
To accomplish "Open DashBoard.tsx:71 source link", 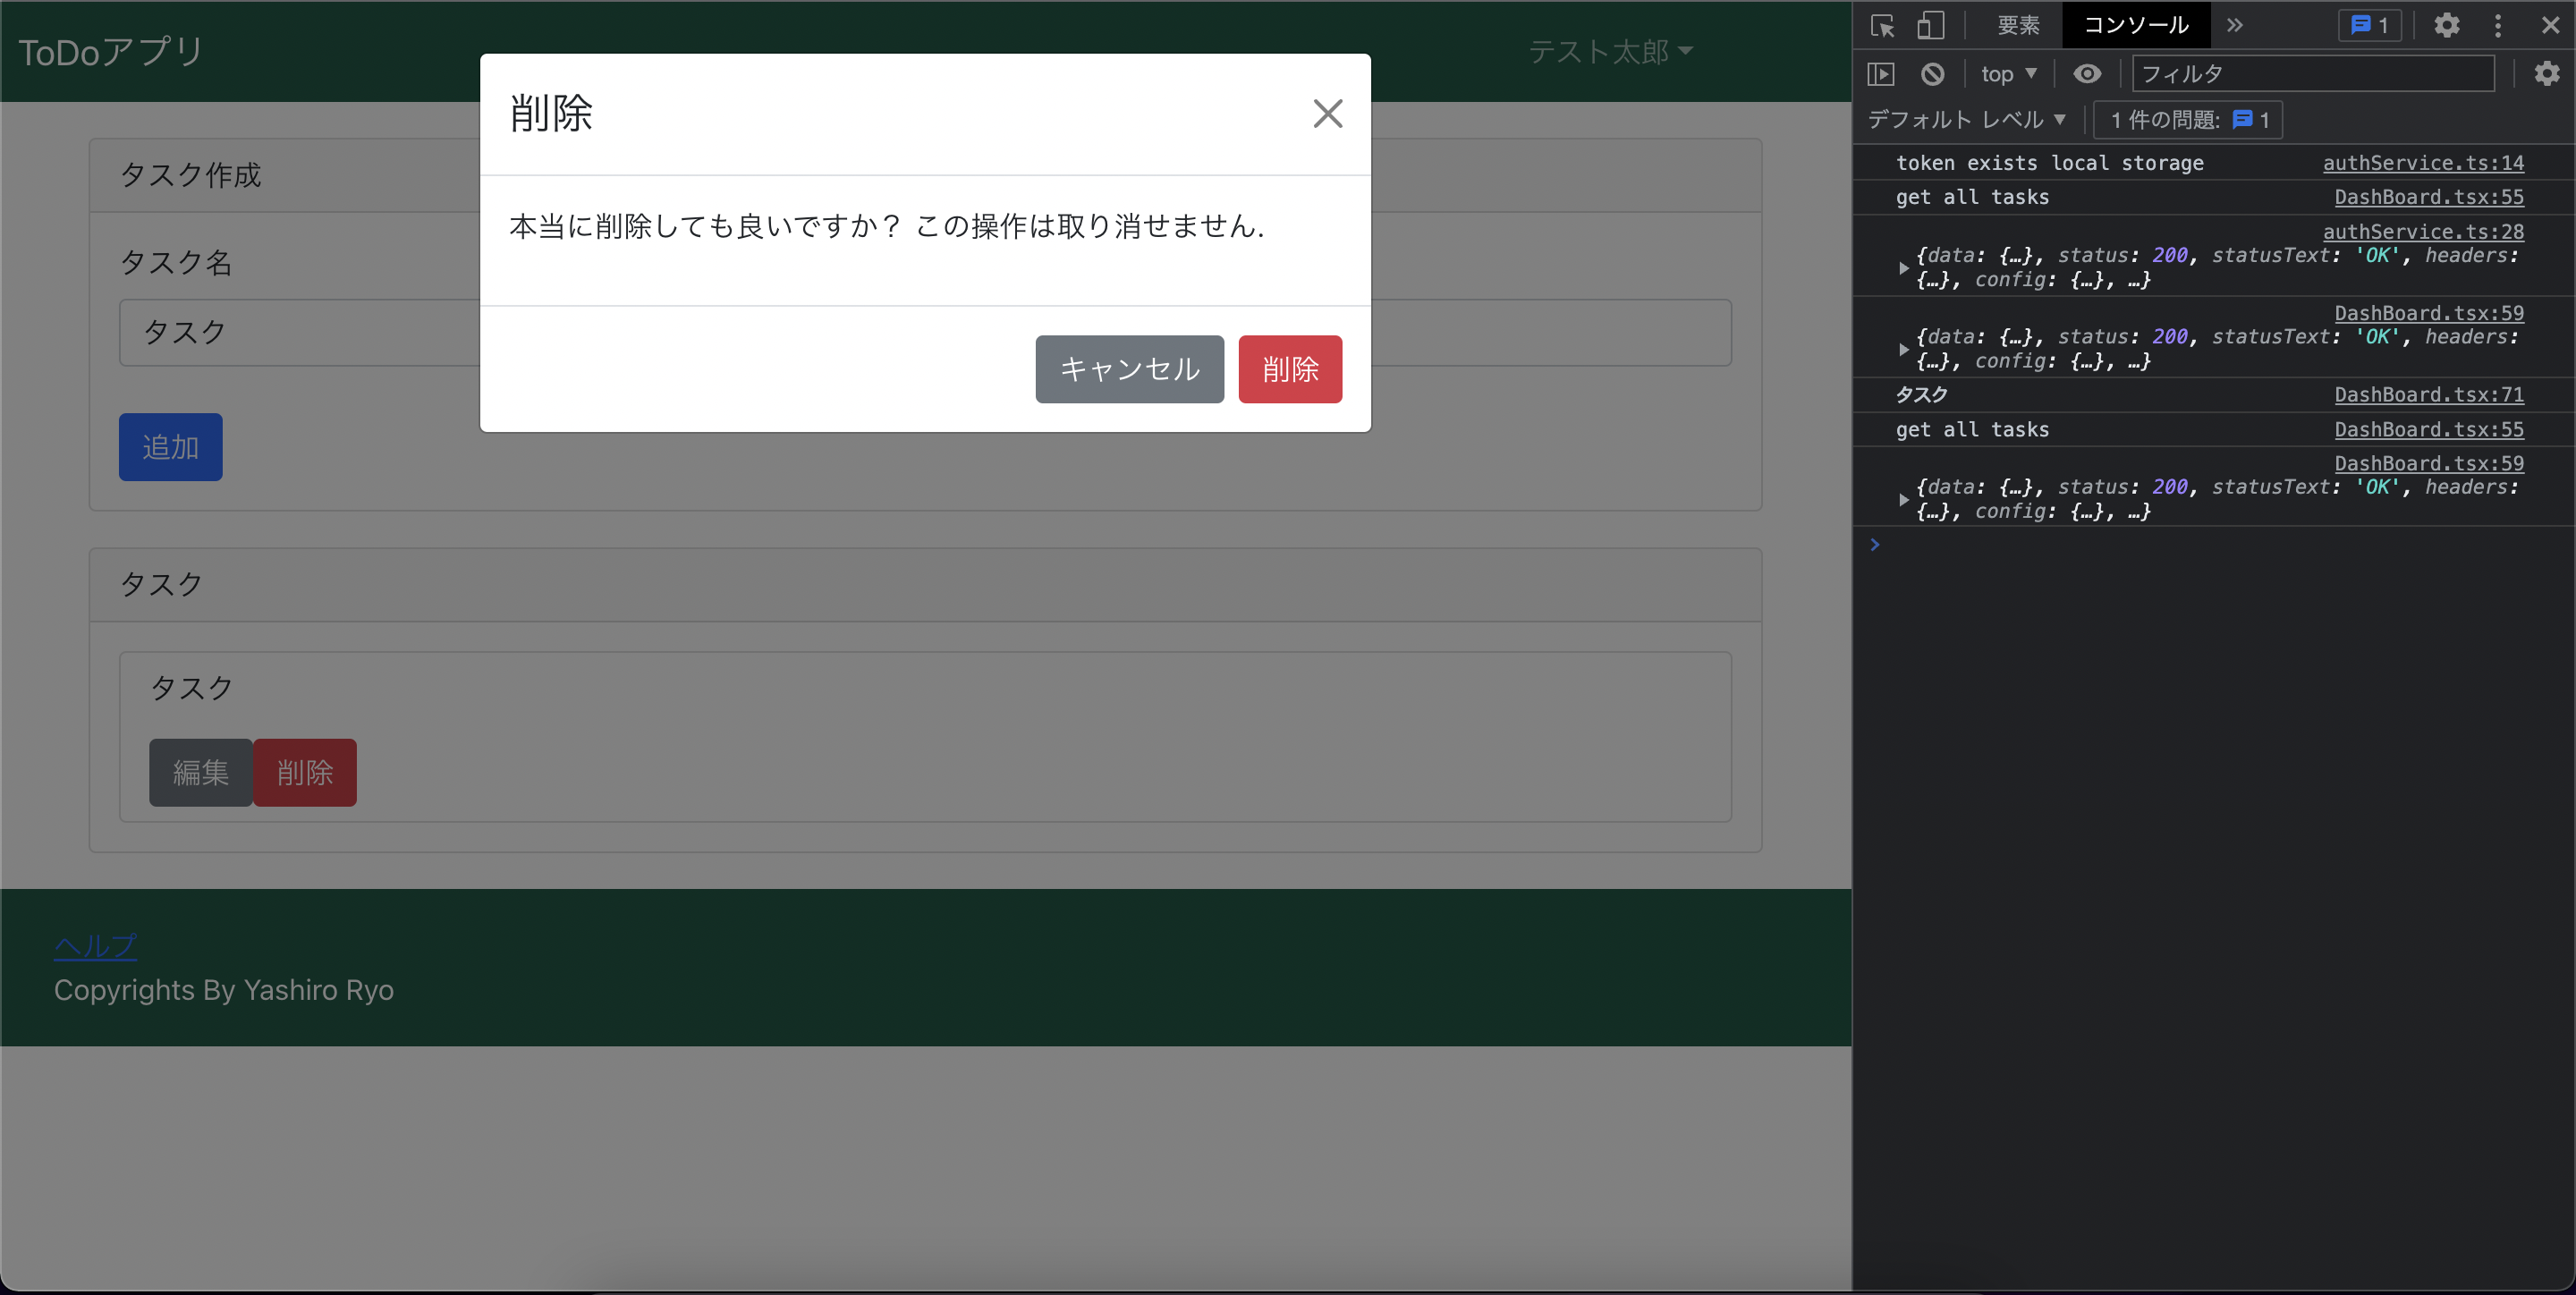I will pyautogui.click(x=2429, y=394).
